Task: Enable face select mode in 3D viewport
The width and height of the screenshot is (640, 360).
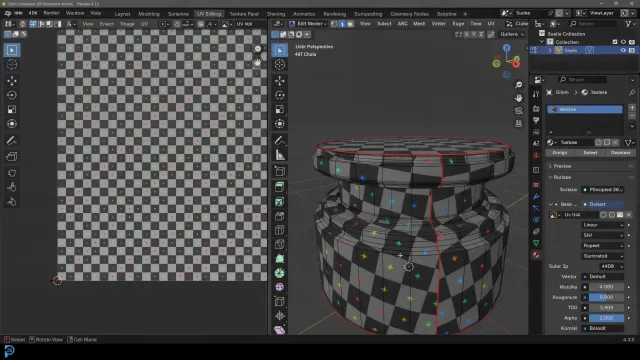Action: [x=350, y=24]
